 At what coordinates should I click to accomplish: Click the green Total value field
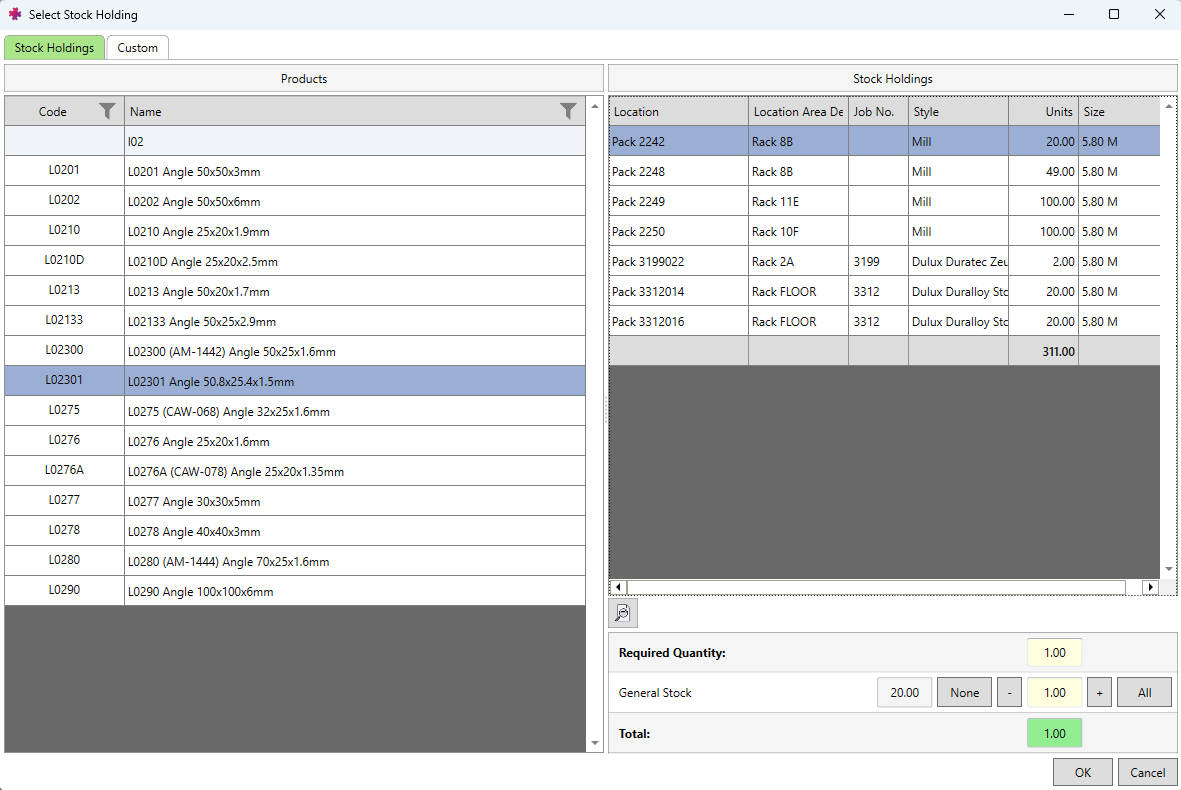(1054, 733)
